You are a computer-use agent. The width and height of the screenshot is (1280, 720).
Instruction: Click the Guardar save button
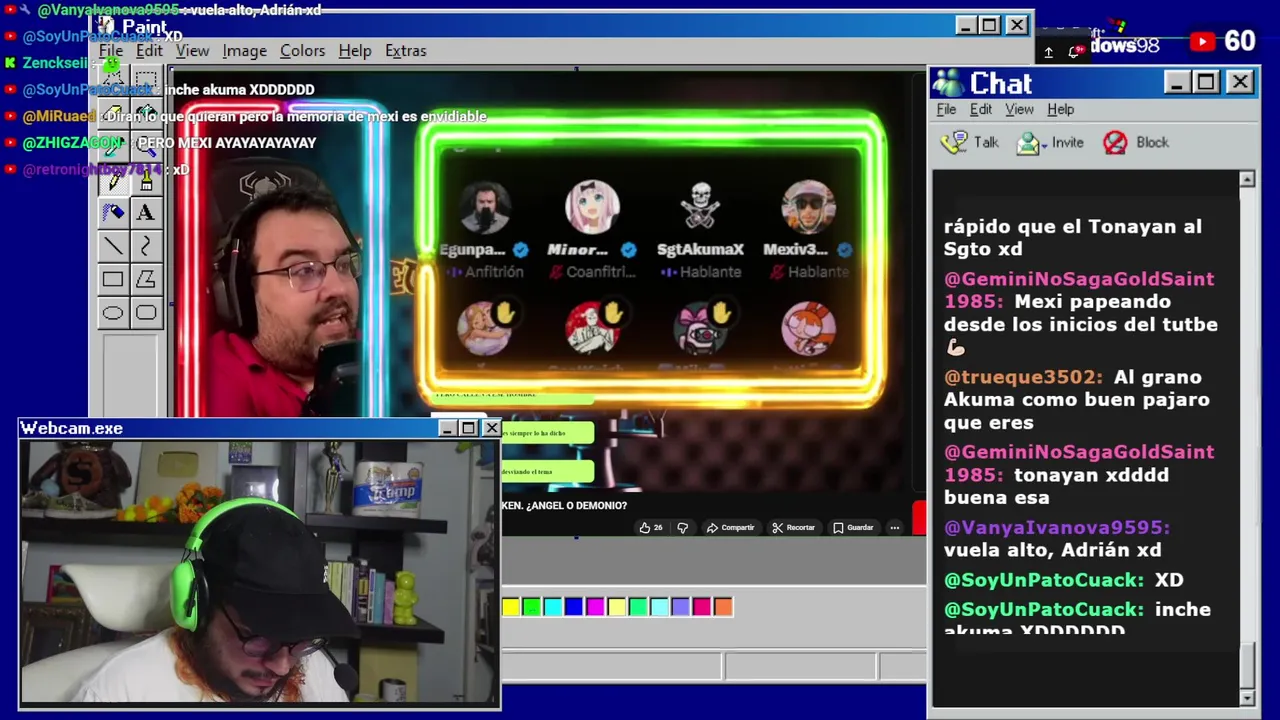pos(853,527)
